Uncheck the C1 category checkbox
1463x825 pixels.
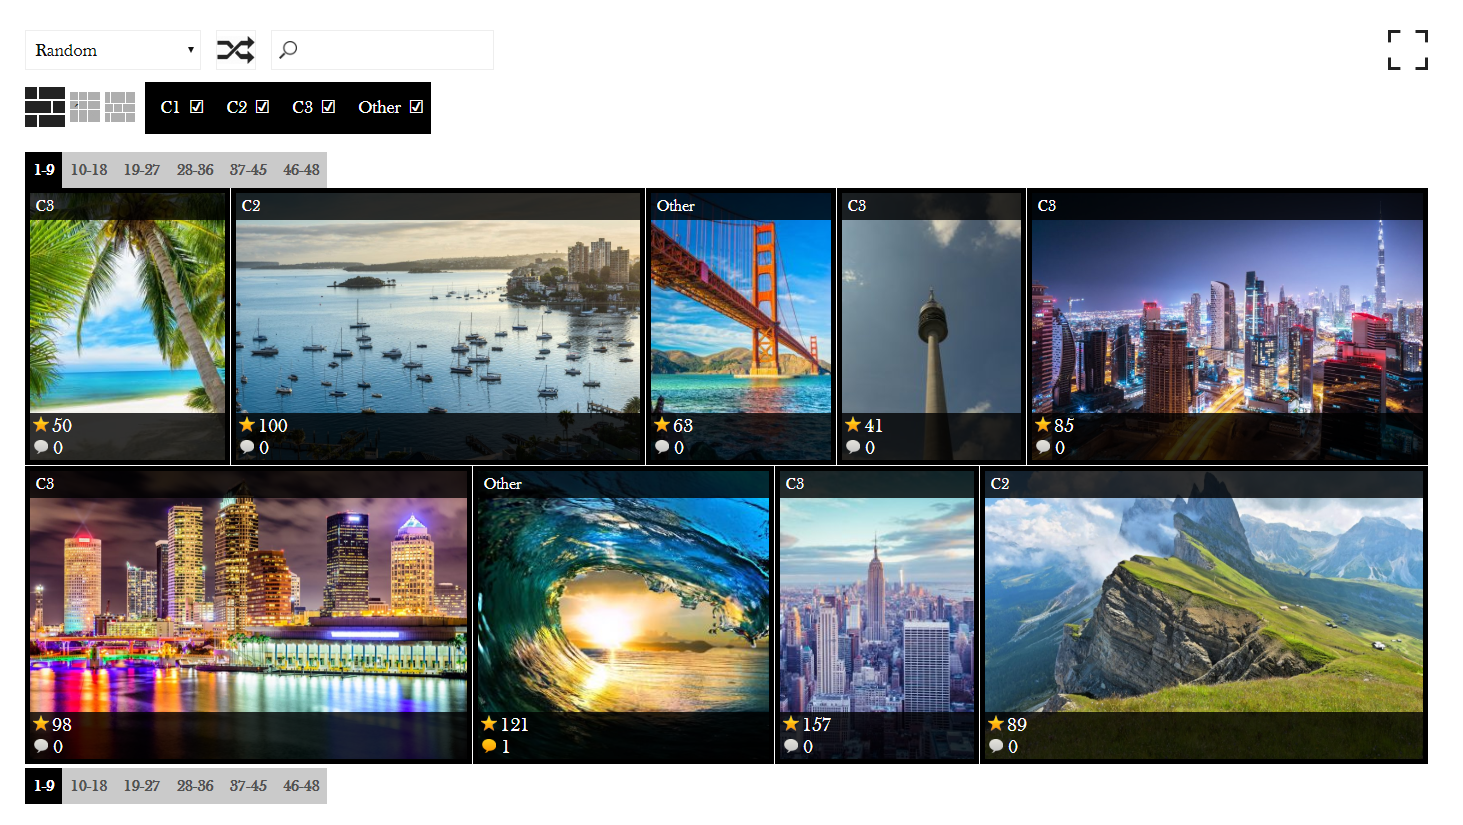coord(197,107)
